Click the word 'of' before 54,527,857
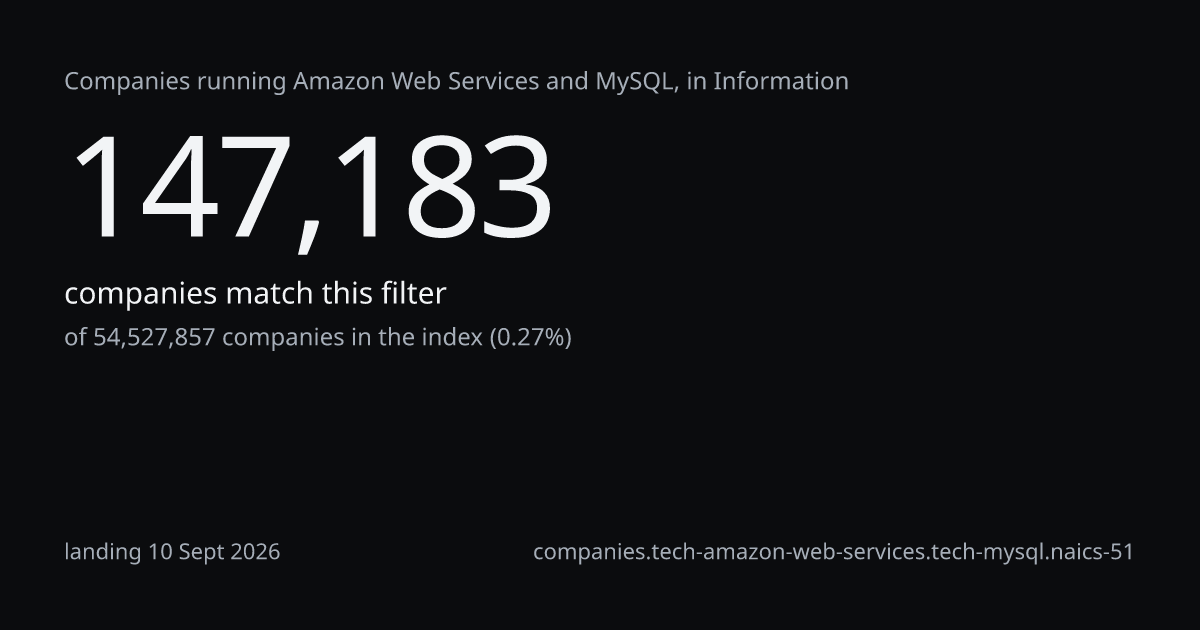 (75, 338)
